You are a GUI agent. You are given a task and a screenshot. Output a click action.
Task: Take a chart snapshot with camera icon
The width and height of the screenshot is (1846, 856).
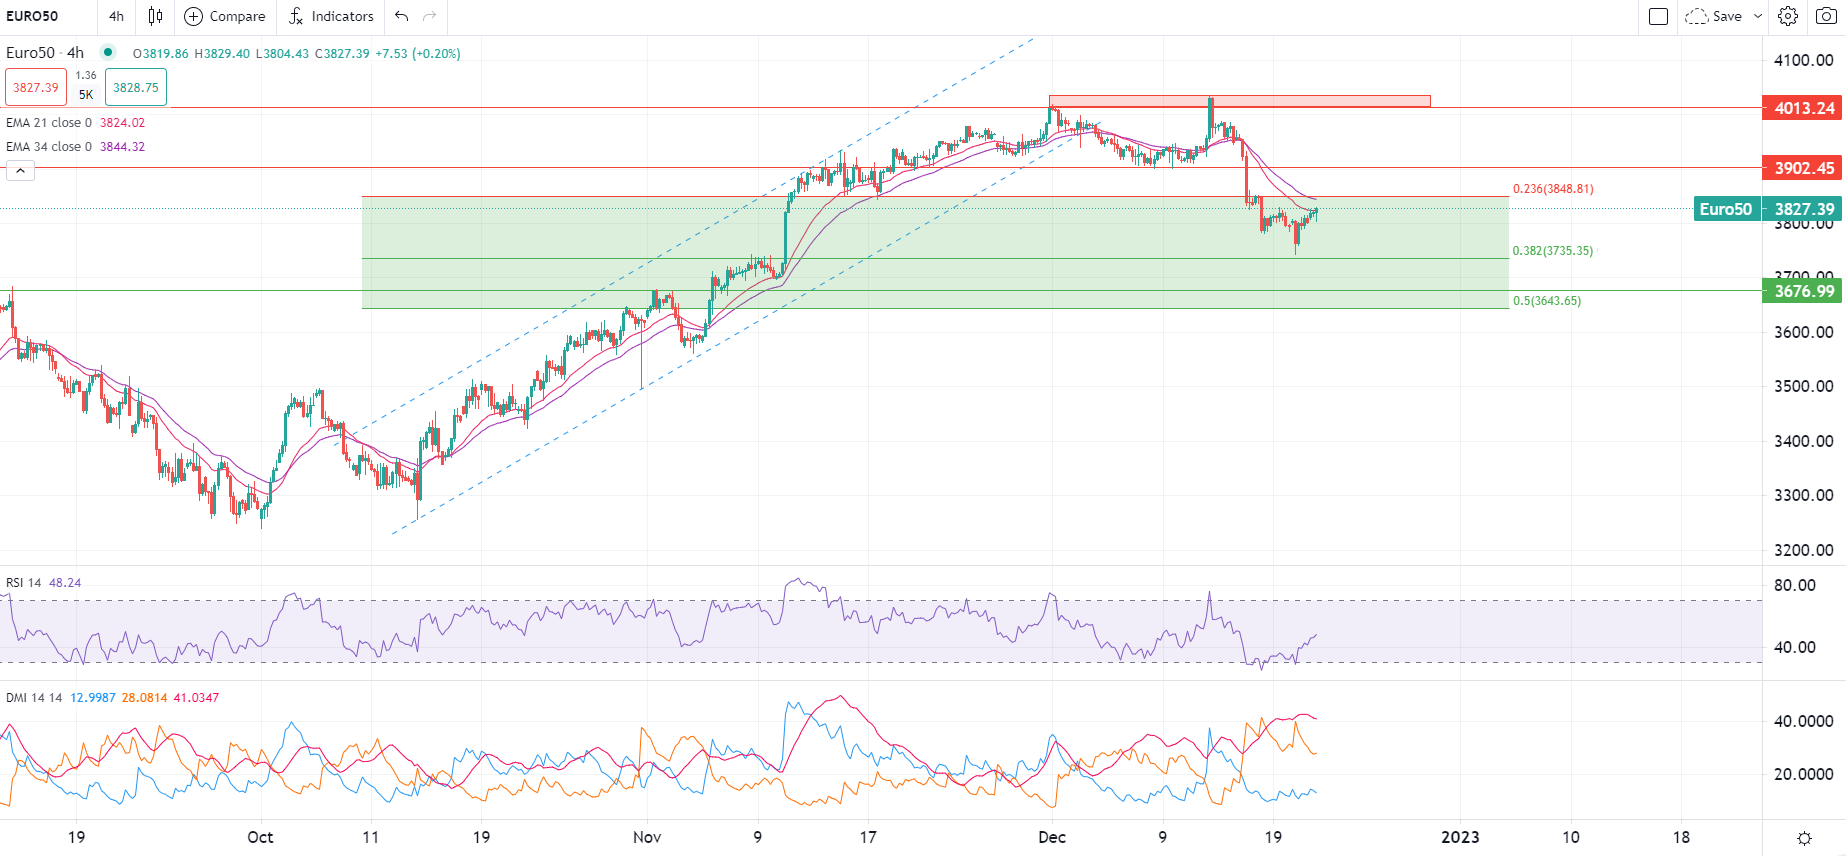click(x=1826, y=16)
